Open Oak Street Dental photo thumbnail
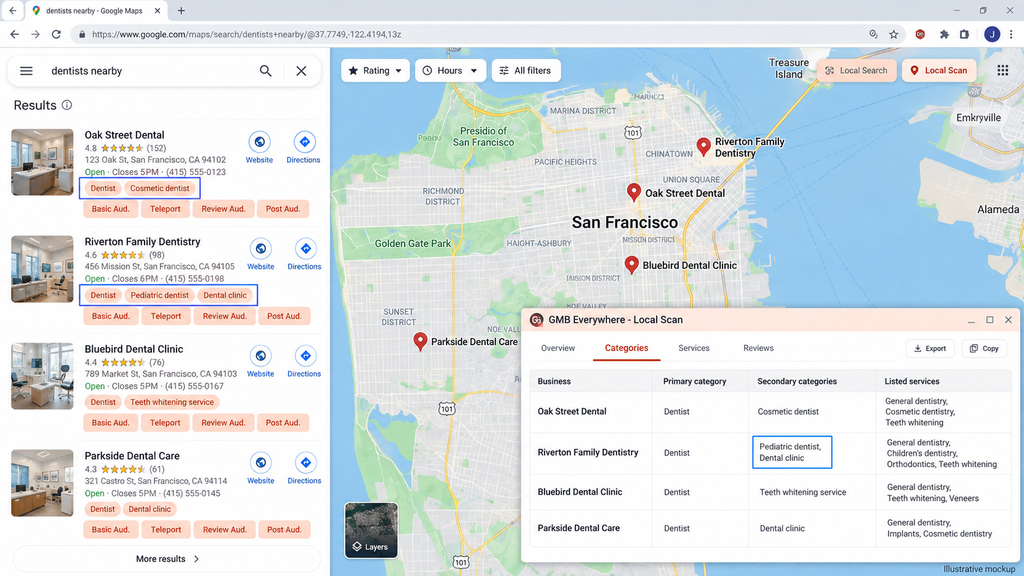The height and width of the screenshot is (576, 1024). pos(42,162)
